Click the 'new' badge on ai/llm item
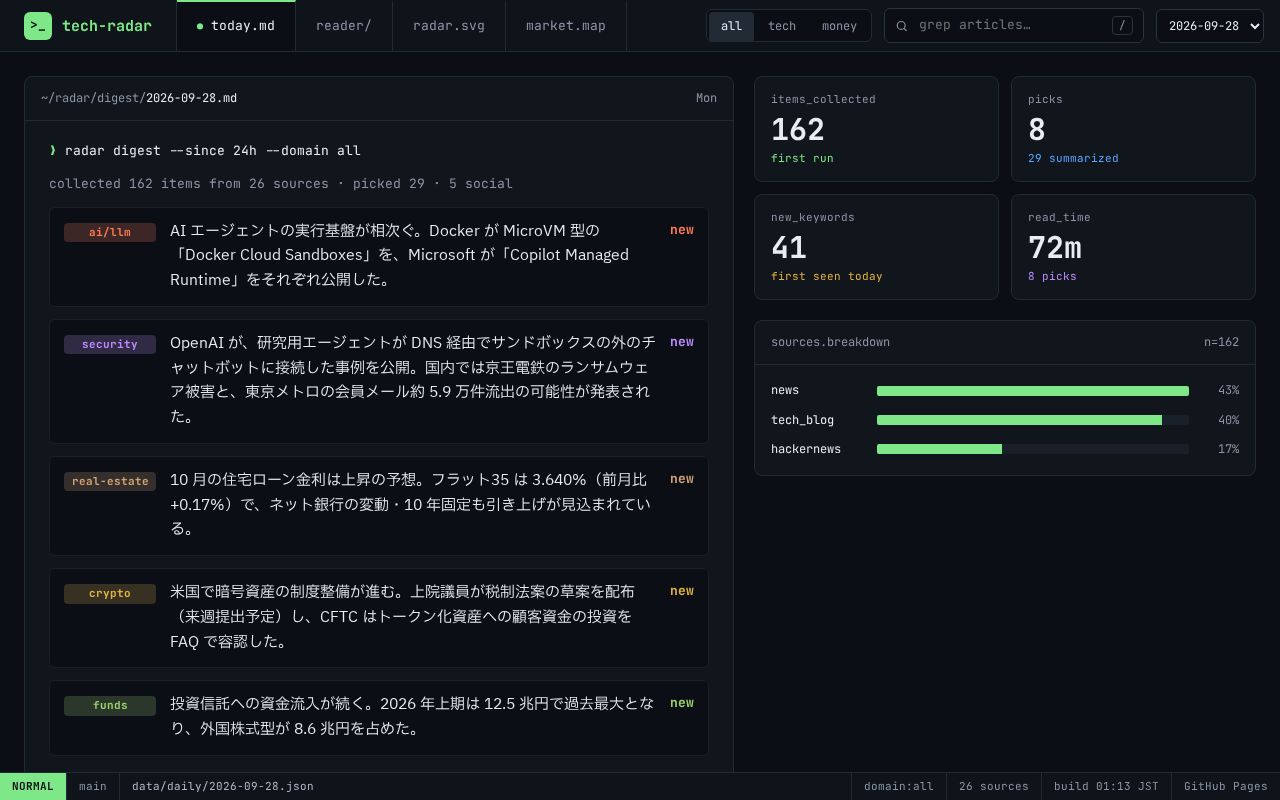The image size is (1280, 800). pos(682,230)
